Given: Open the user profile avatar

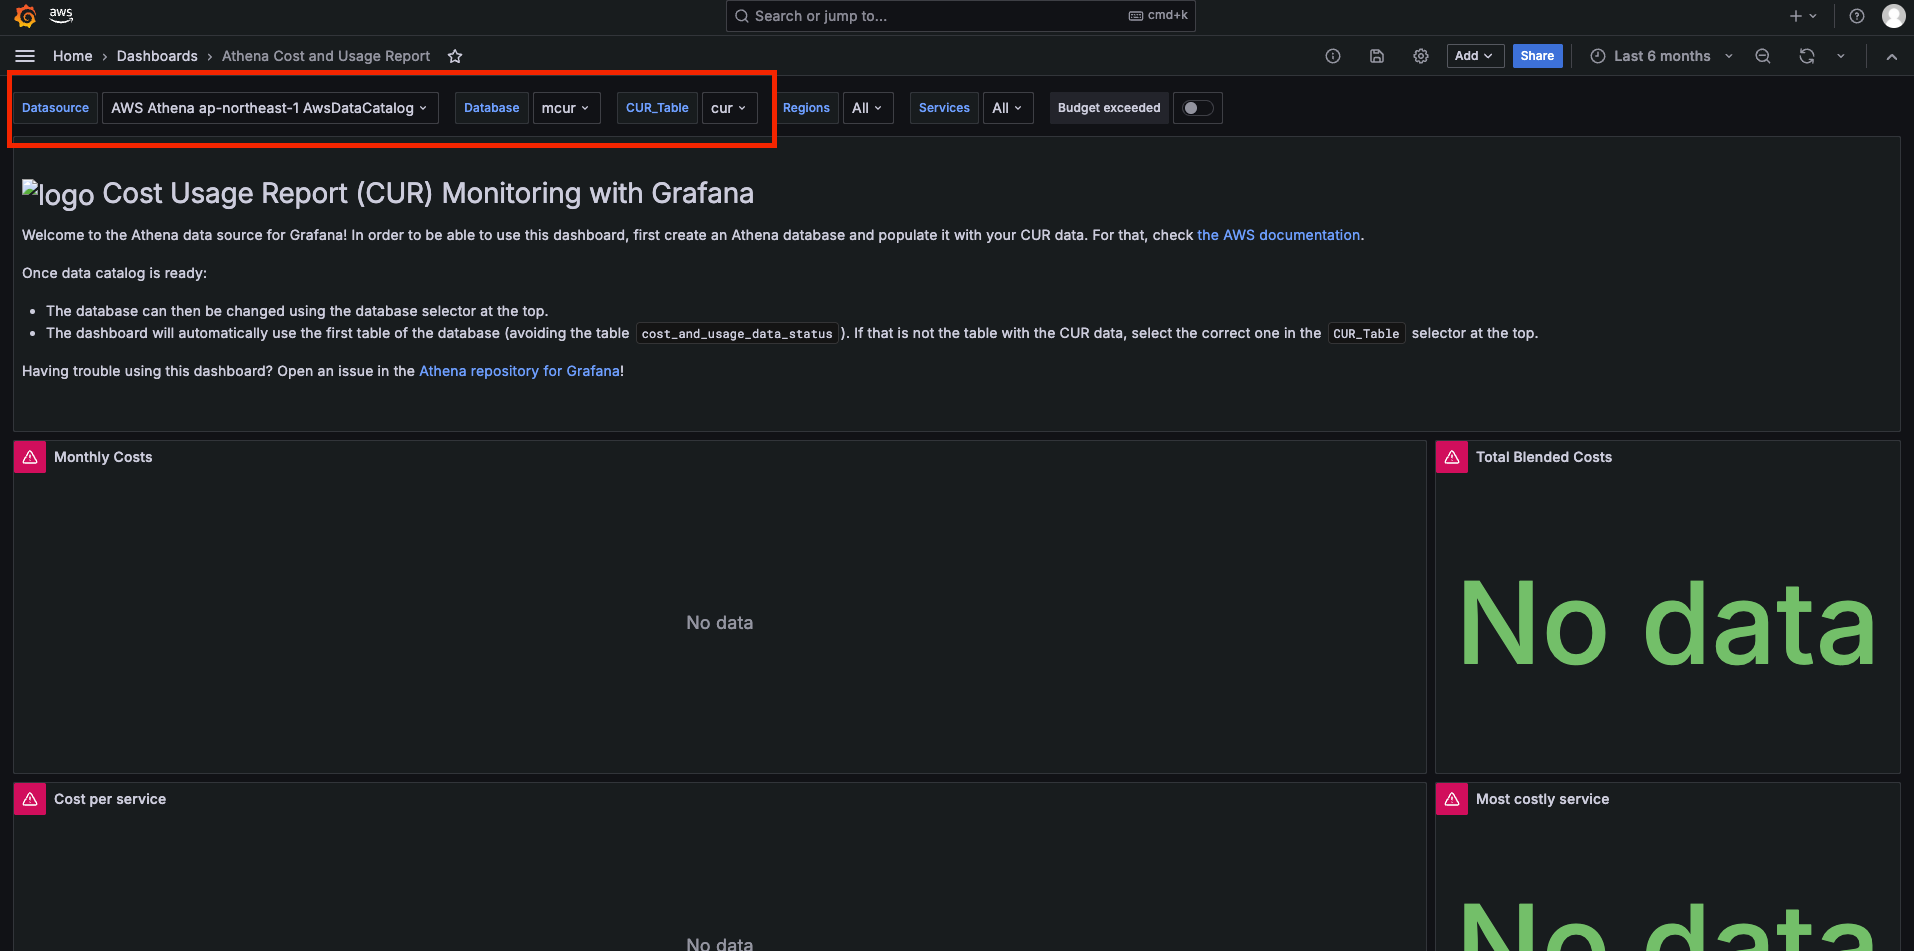Looking at the screenshot, I should pos(1893,16).
